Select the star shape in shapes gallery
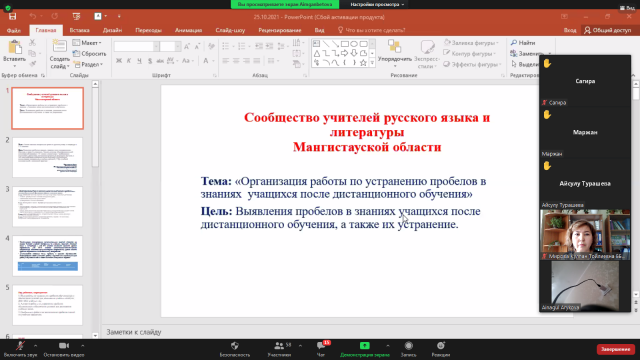640x360 pixels. 363,62
